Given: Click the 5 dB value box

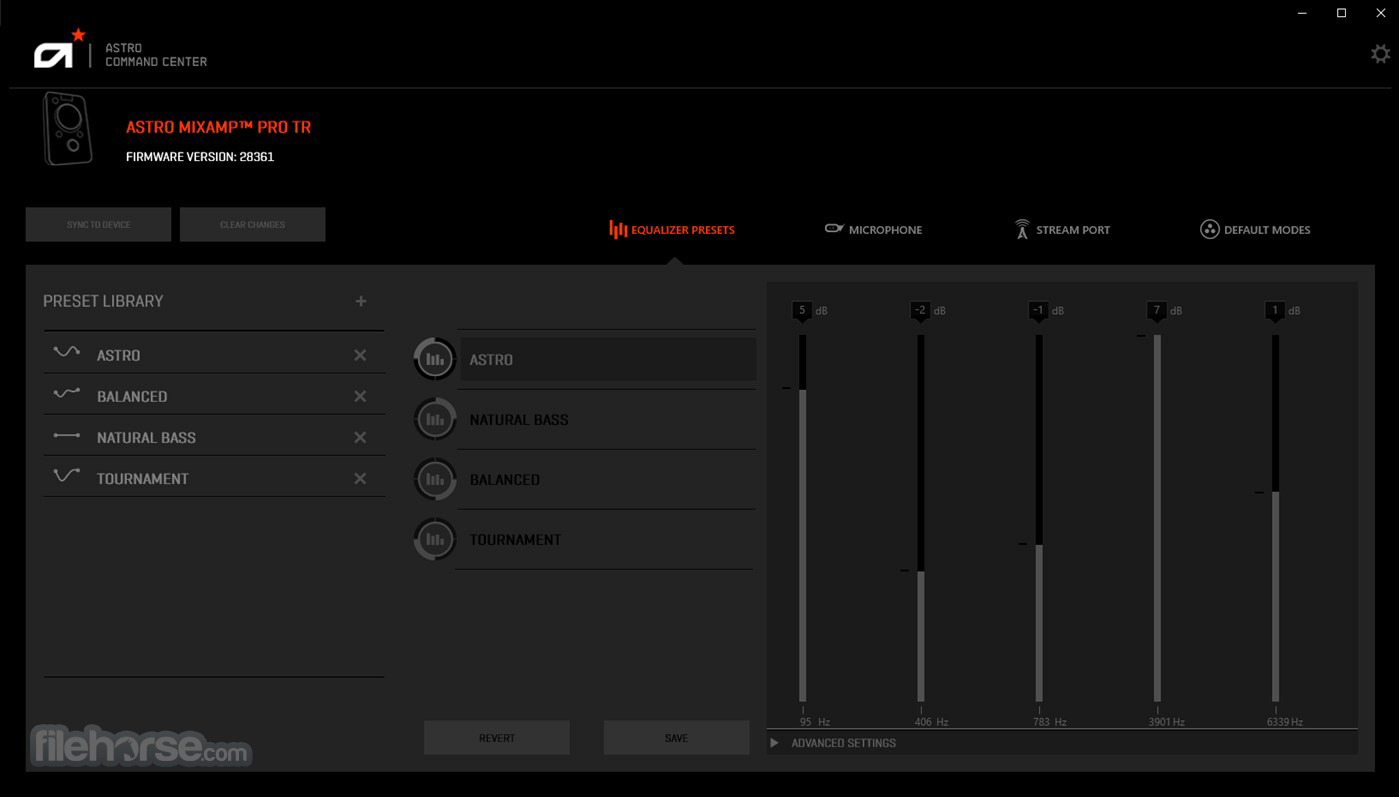Looking at the screenshot, I should (x=802, y=311).
